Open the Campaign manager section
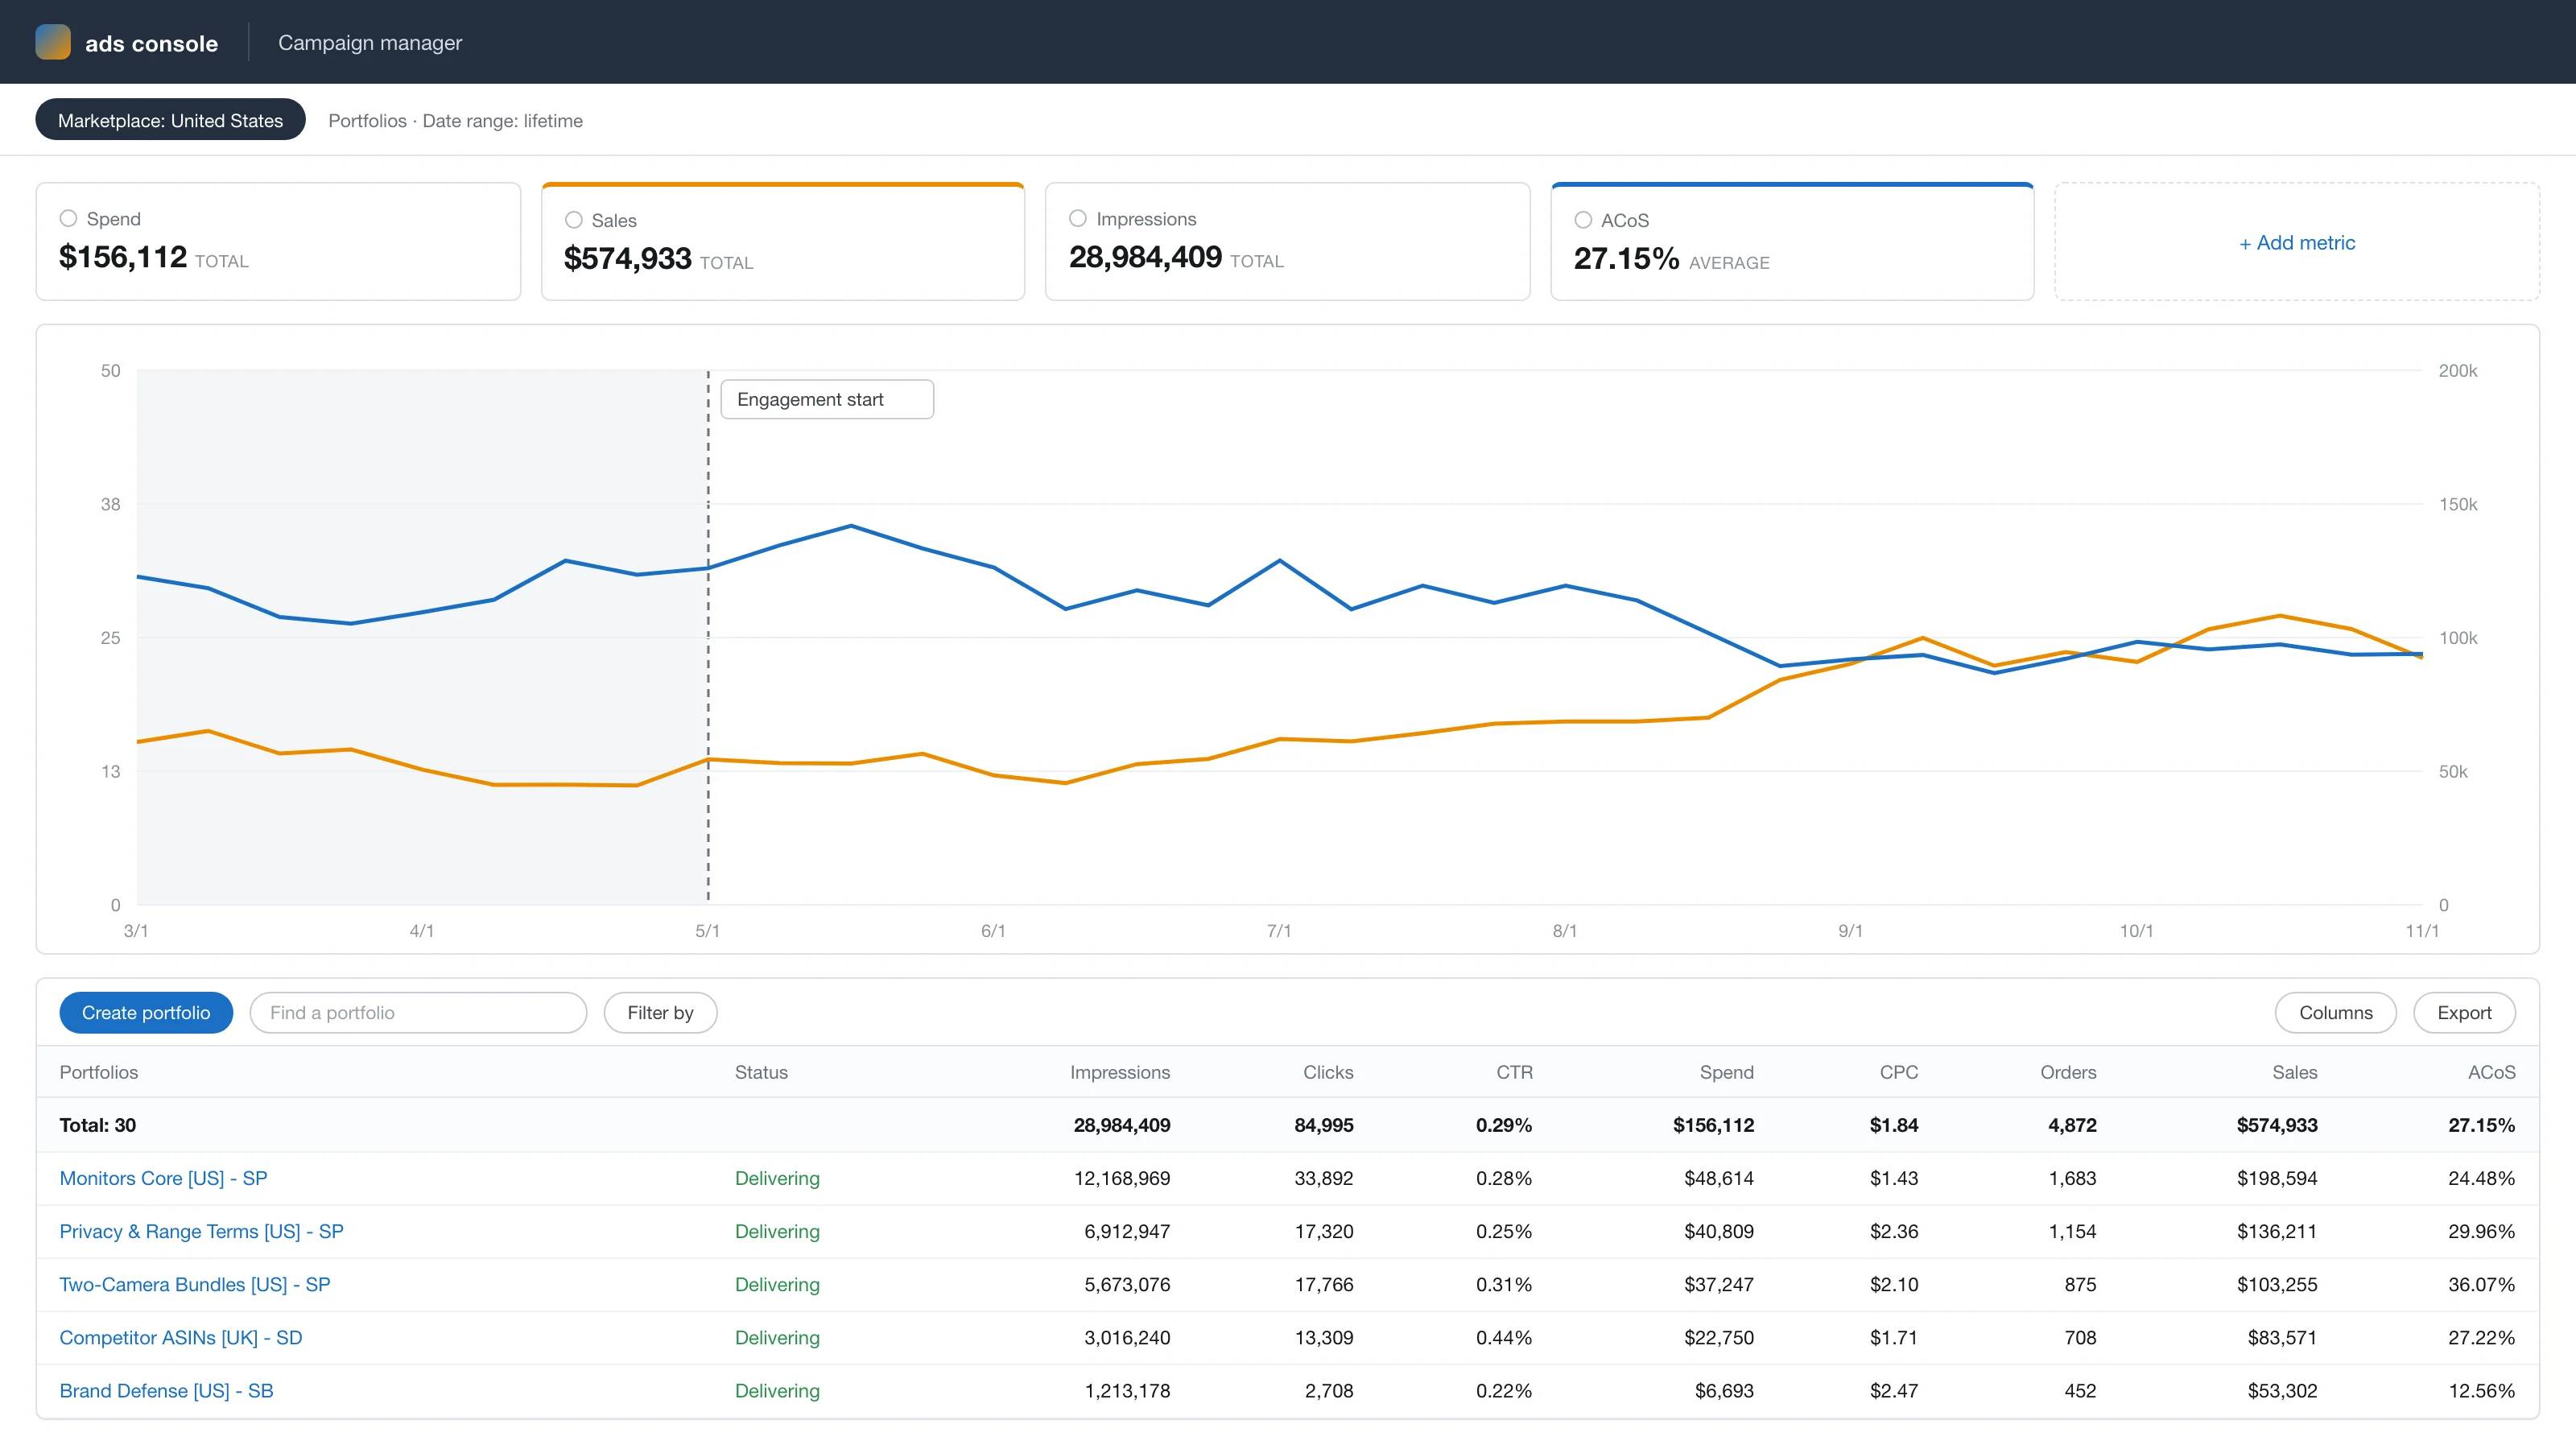 370,42
